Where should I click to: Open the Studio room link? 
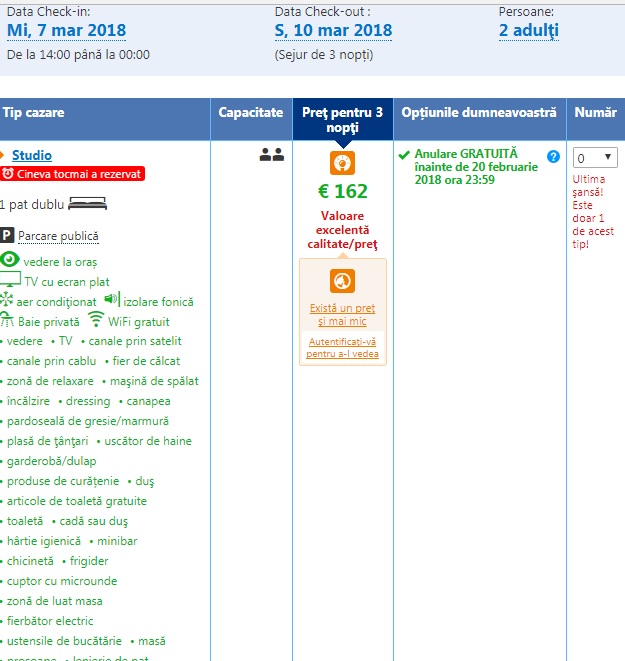tap(32, 155)
